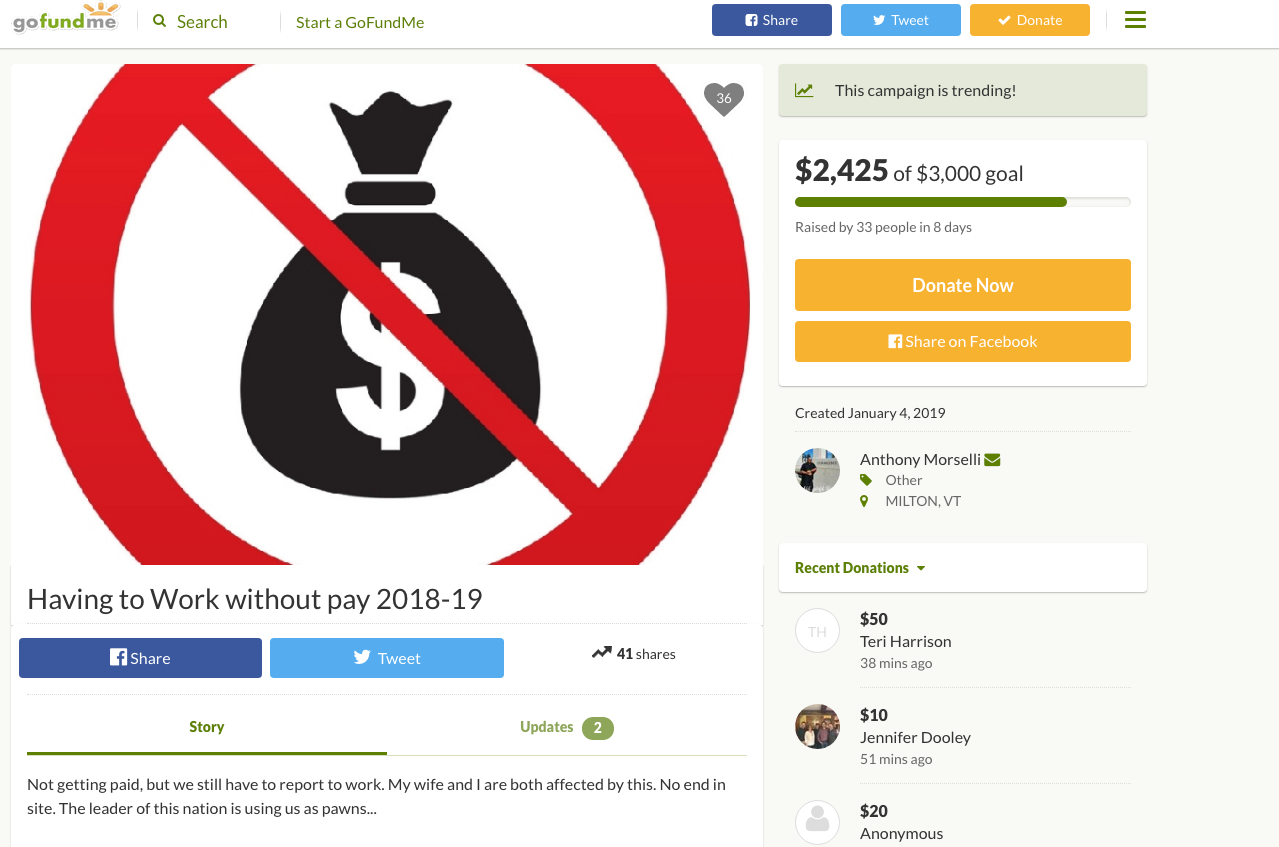The image size is (1279, 847).
Task: Switch to the Story tab
Action: [x=207, y=727]
